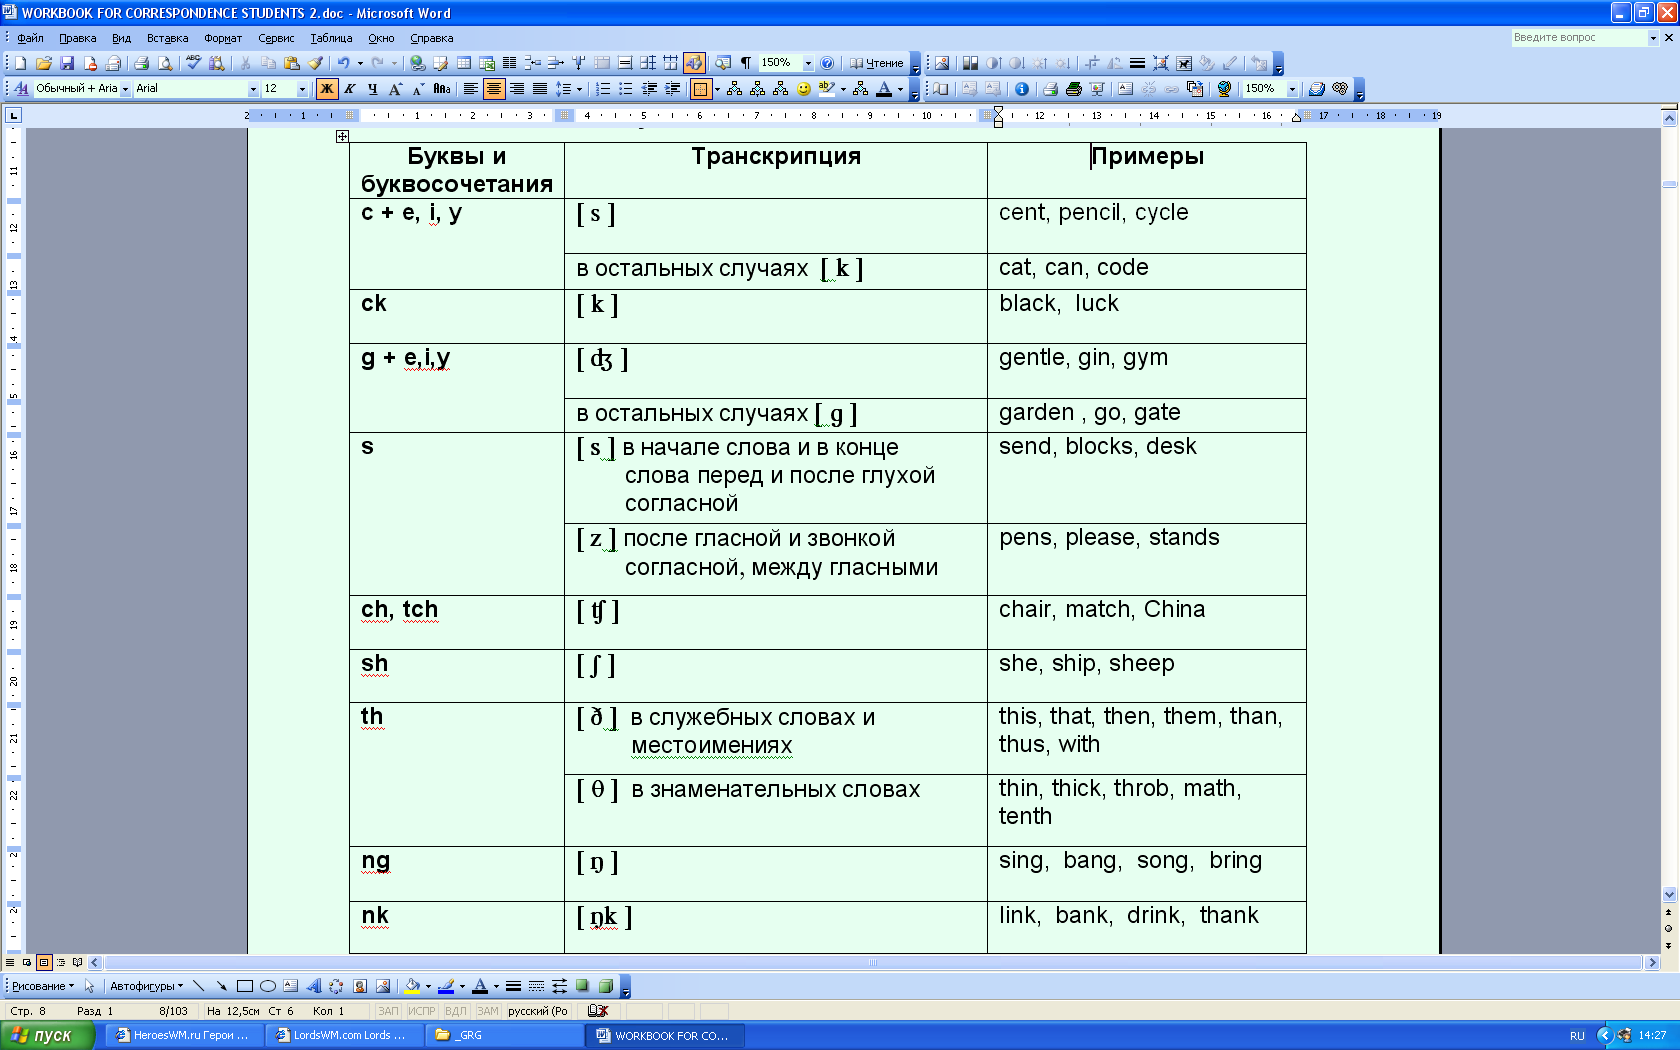Open the Таблица menu
The image size is (1680, 1050).
point(331,38)
